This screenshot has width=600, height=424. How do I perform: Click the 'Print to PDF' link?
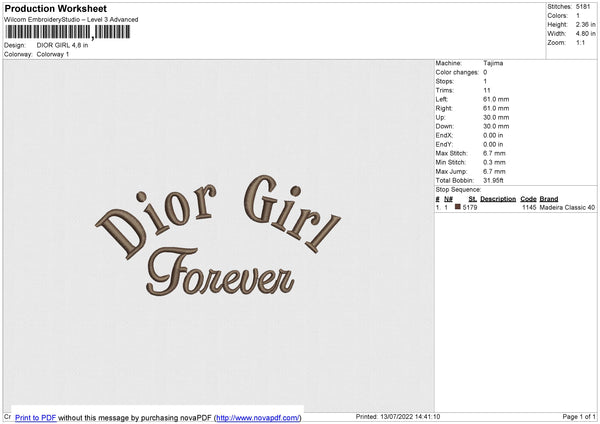pos(36,417)
